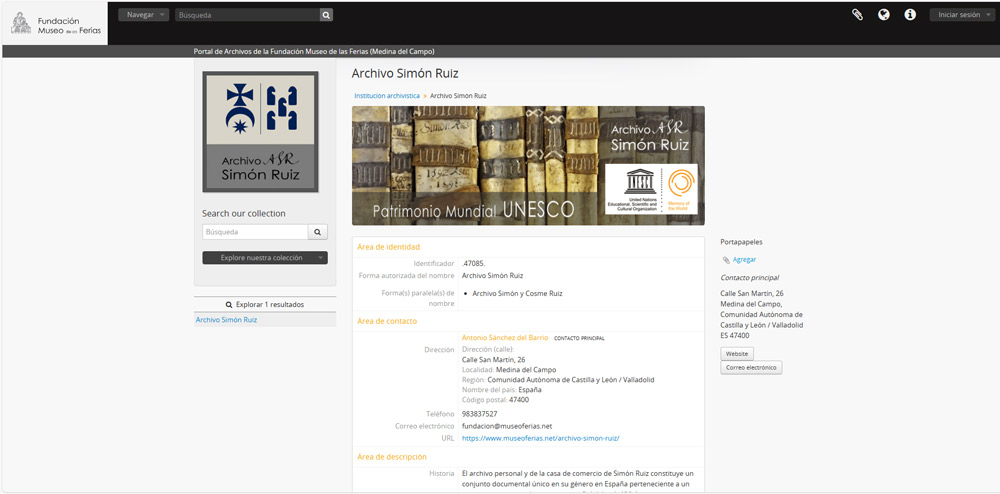Click the Portapapeles heading
Viewport: 1000px width, 494px height.
tap(741, 242)
